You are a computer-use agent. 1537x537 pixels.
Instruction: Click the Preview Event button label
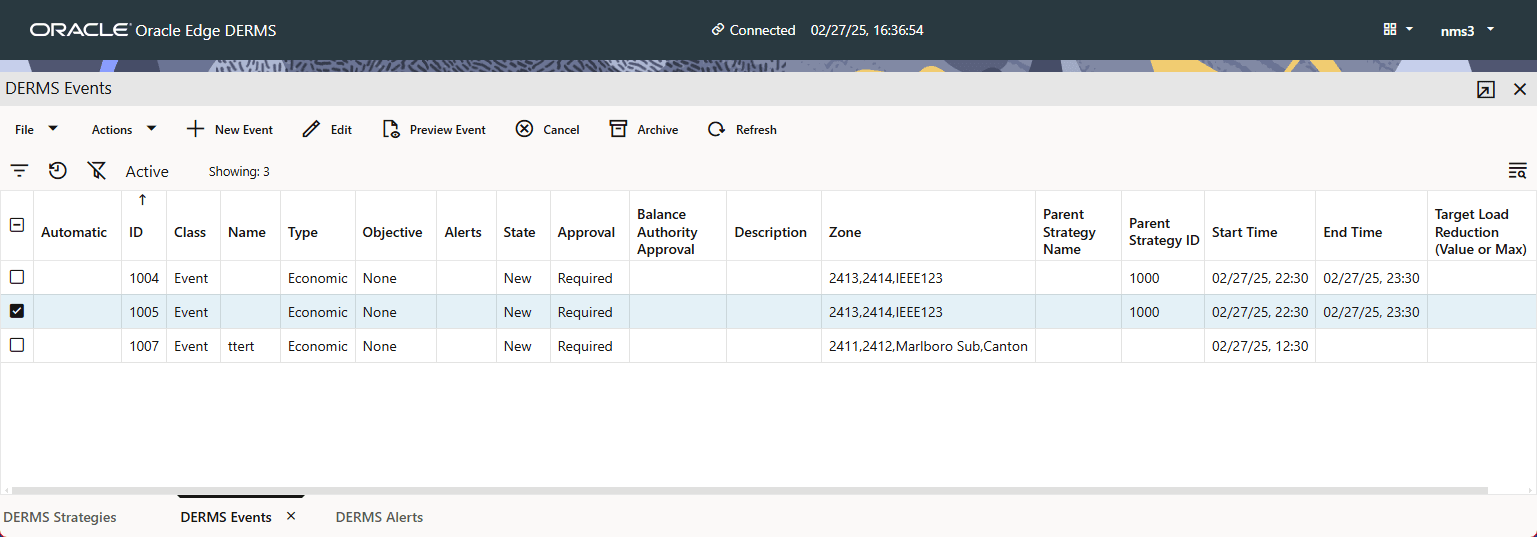pos(448,130)
